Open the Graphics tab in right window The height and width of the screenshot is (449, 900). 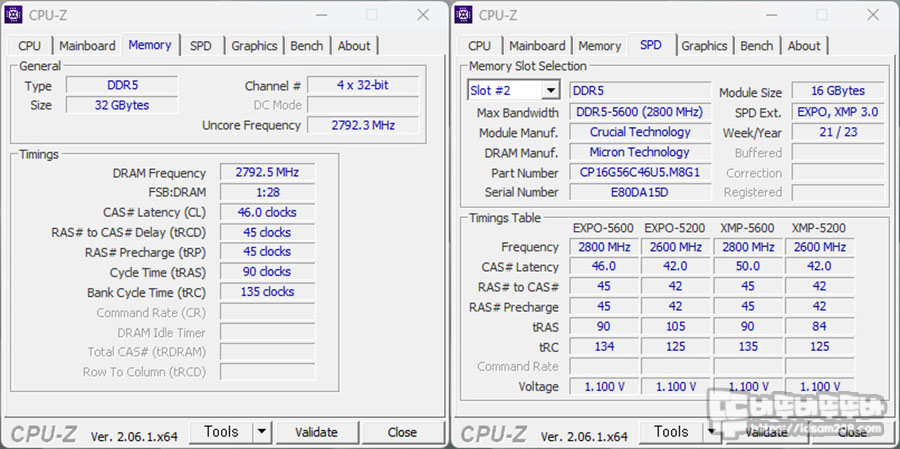pos(704,46)
